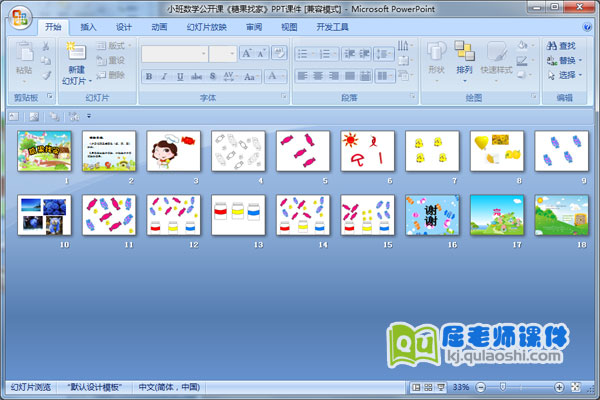
Task: Click the Quick Styles icon
Action: point(496,52)
